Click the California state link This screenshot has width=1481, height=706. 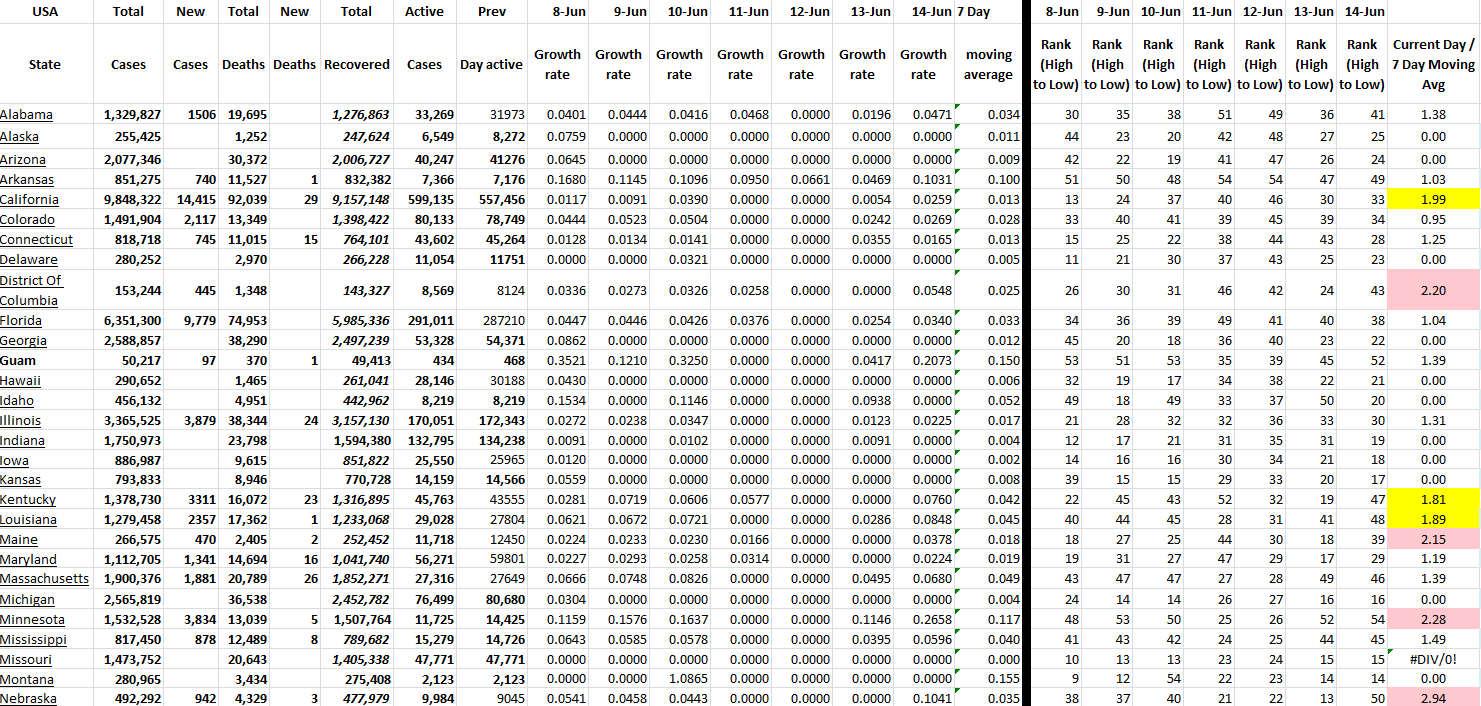[29, 200]
